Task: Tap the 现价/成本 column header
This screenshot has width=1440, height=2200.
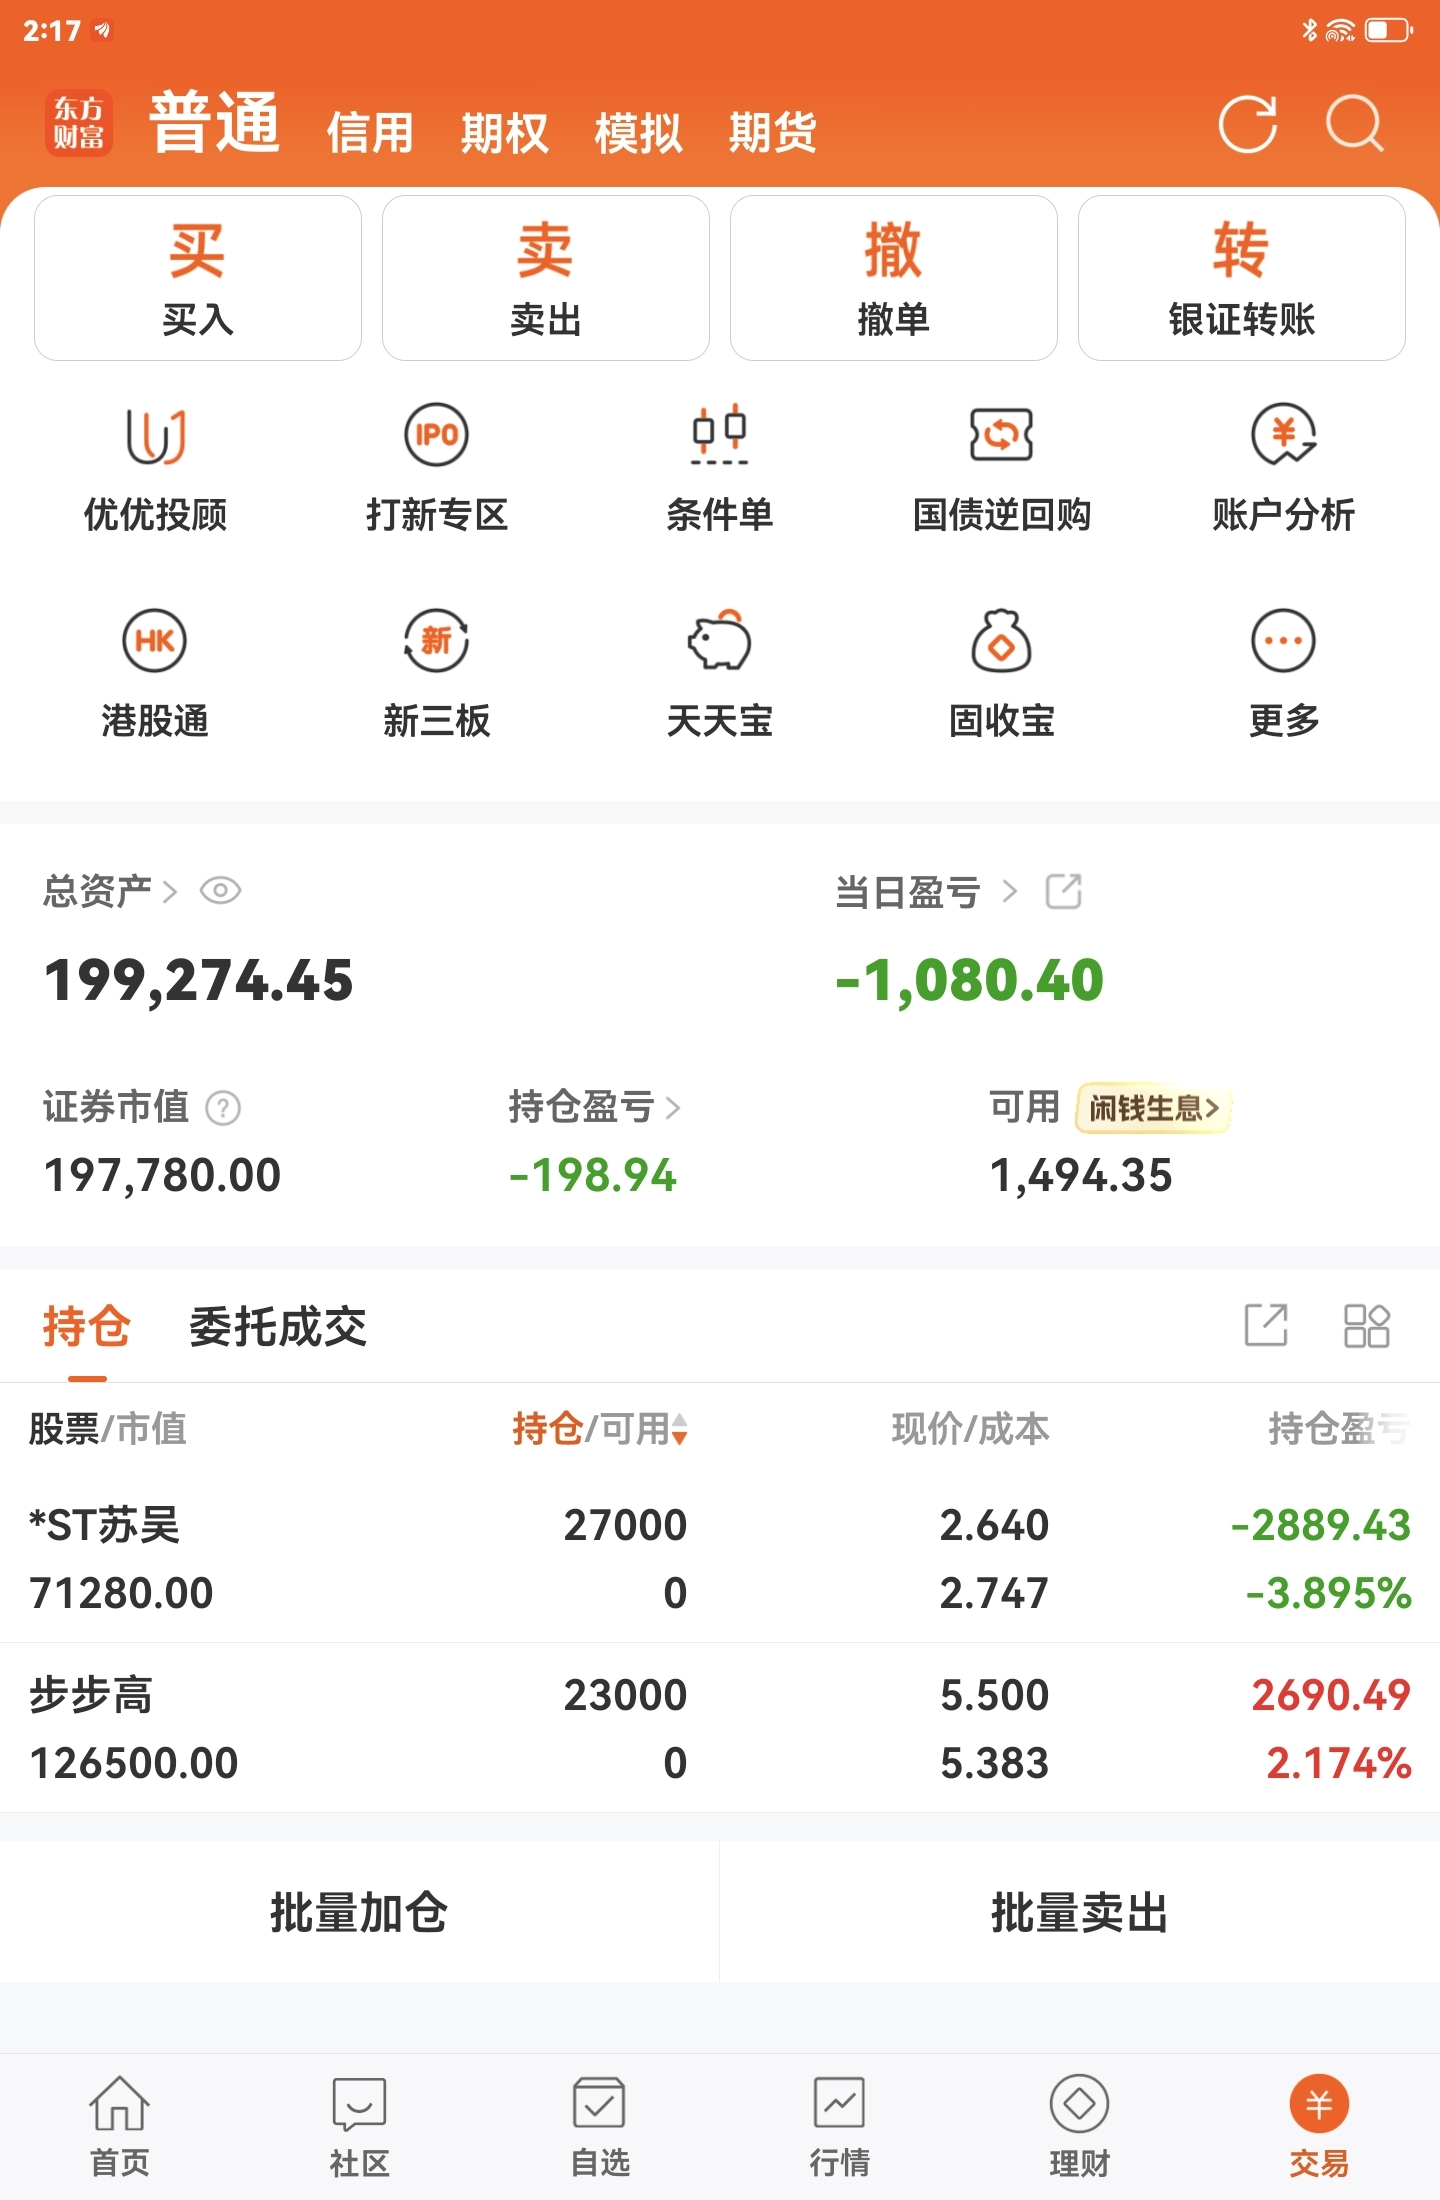Action: coord(970,1429)
